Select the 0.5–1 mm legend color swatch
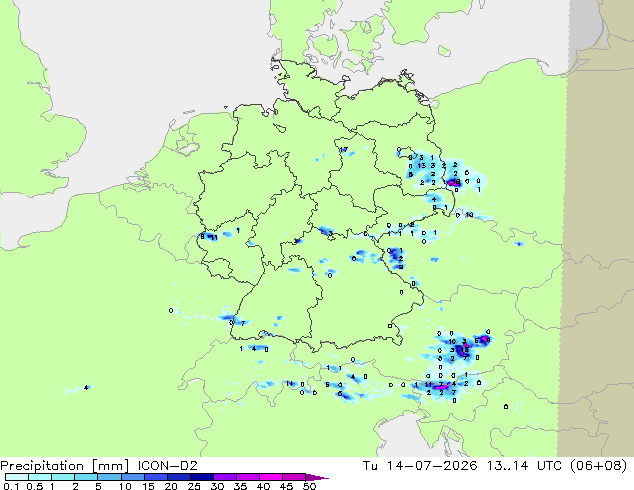This screenshot has height=490, width=634. [40, 477]
